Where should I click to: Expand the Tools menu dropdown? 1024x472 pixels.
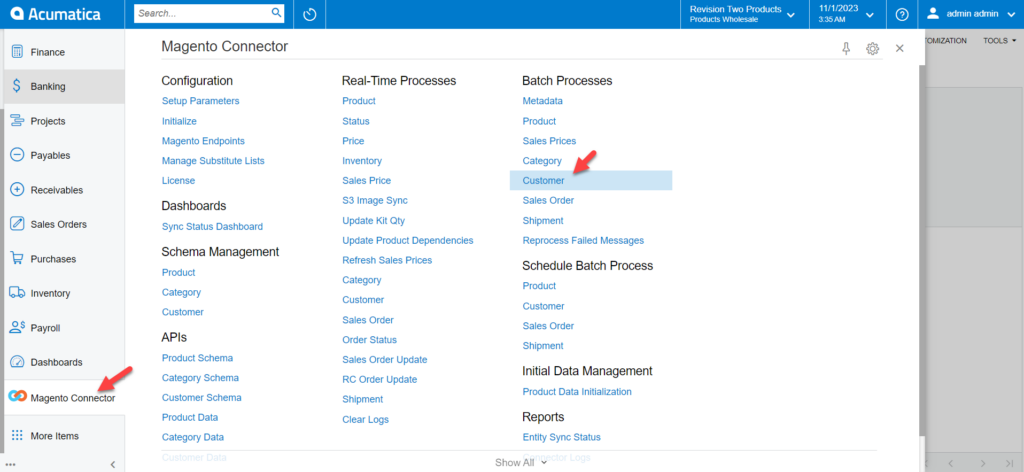(1000, 40)
